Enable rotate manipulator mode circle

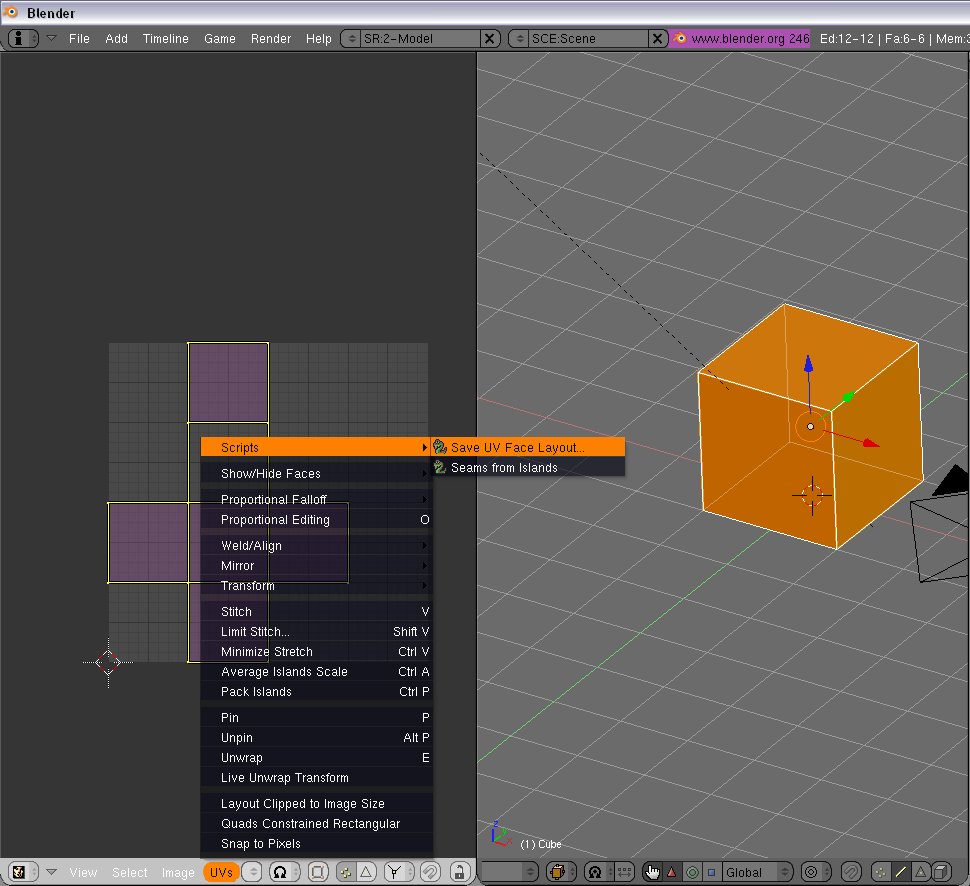tap(692, 872)
